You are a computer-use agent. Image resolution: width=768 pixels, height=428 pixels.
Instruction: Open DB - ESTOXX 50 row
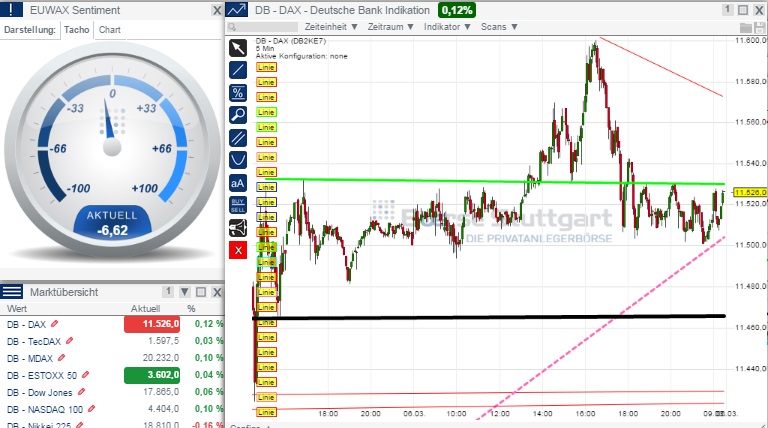click(112, 375)
